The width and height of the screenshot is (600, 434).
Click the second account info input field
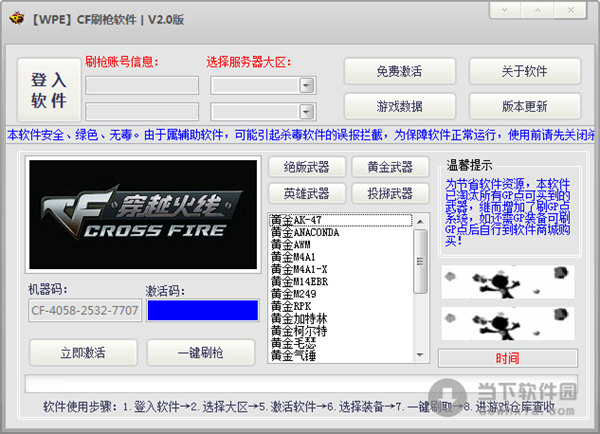142,112
